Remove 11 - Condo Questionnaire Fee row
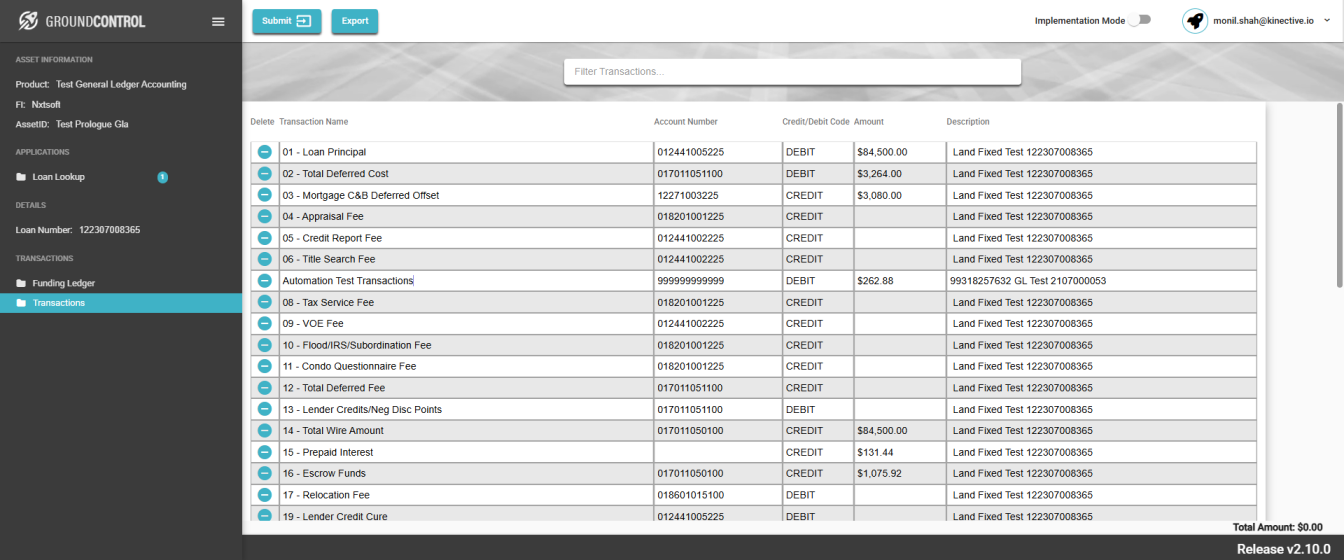 click(x=265, y=366)
